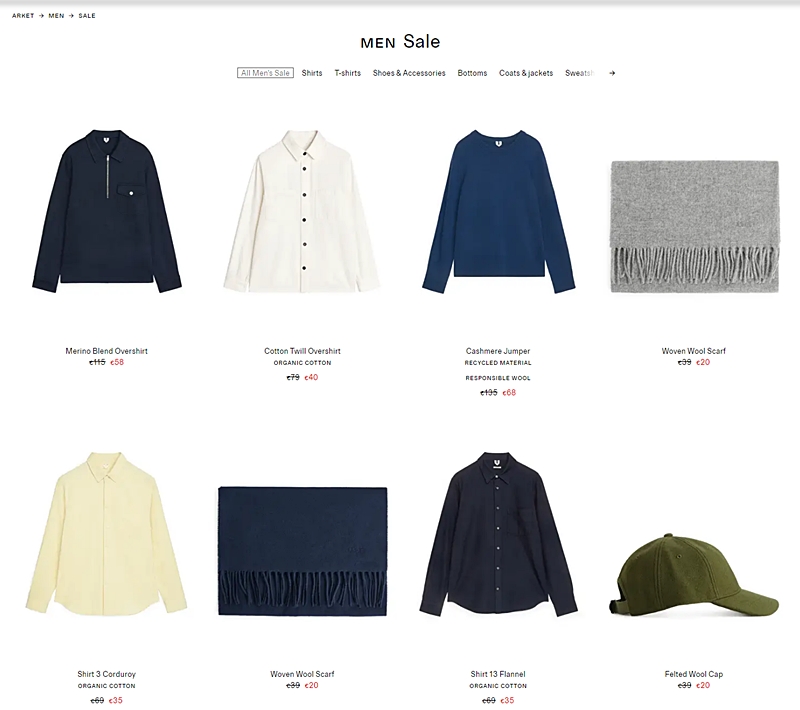Switch to the Shirts category
This screenshot has width=800, height=710.
pos(312,73)
